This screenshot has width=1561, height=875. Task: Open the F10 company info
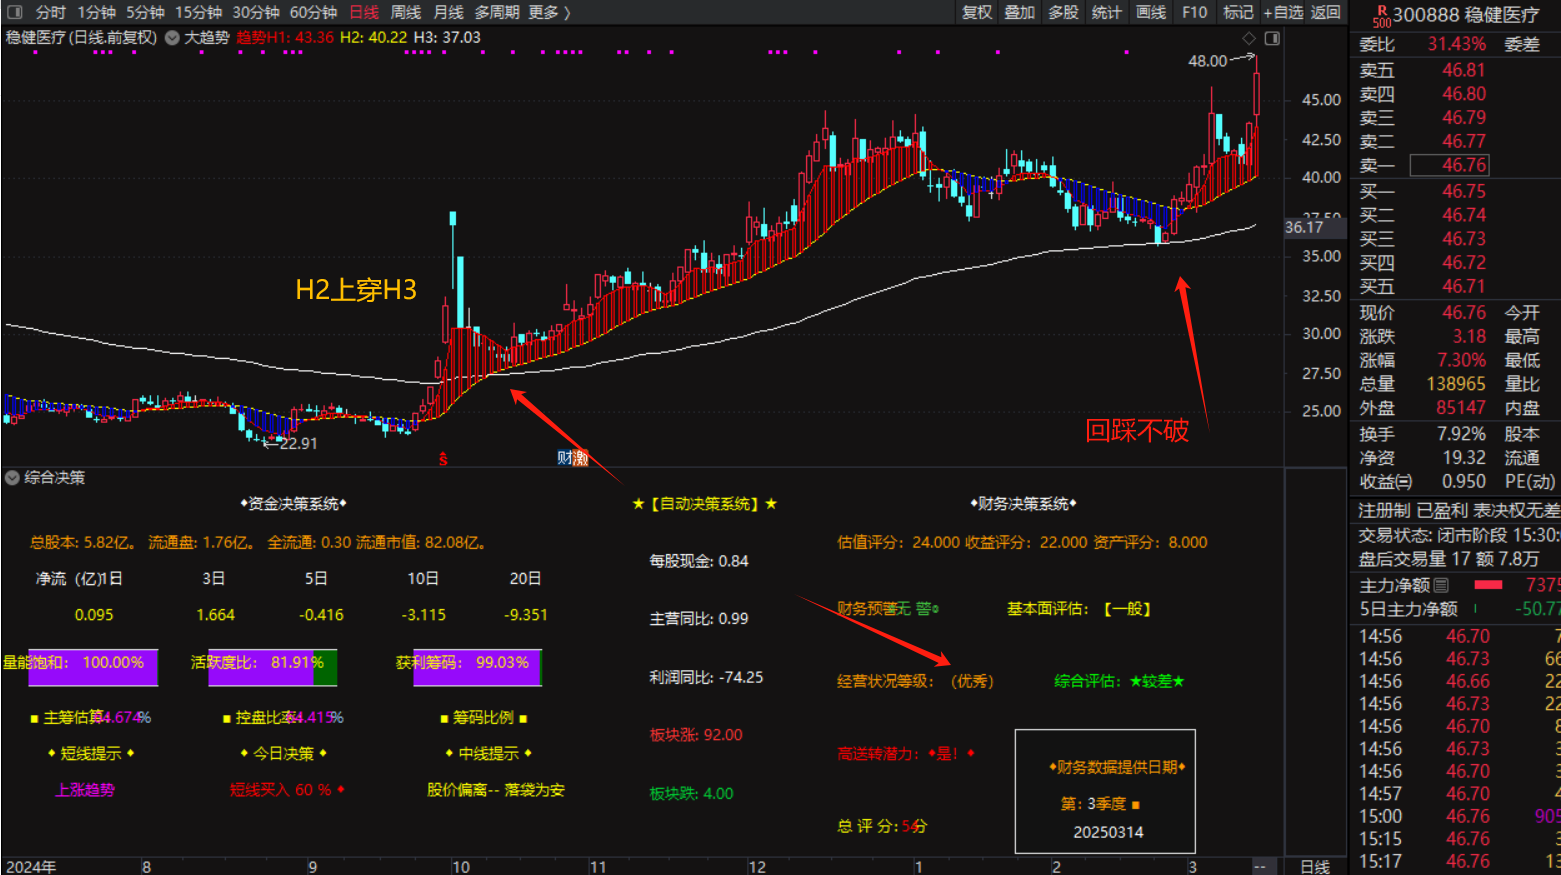[1194, 12]
